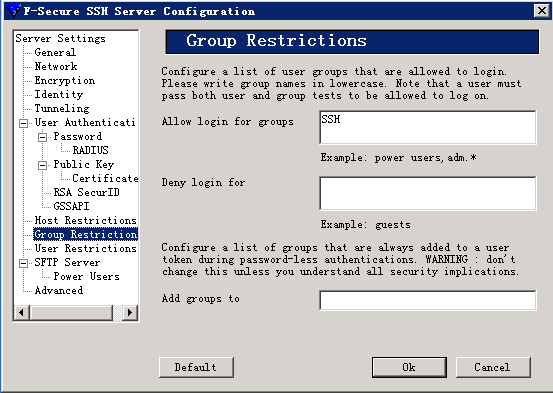553x393 pixels.
Task: Click the Ok button
Action: tap(409, 367)
